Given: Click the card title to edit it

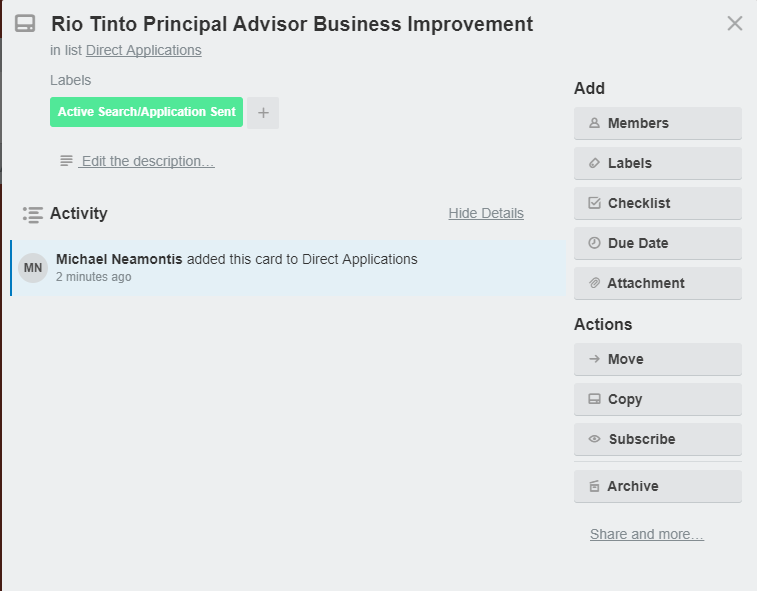Looking at the screenshot, I should [292, 24].
